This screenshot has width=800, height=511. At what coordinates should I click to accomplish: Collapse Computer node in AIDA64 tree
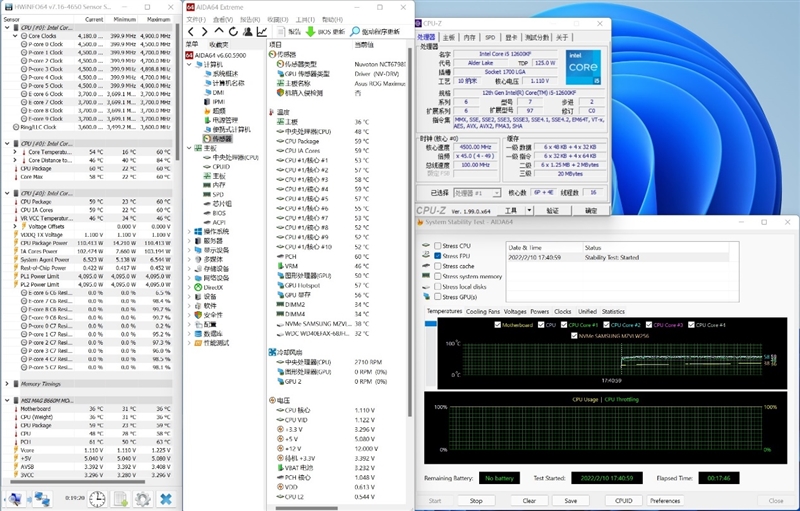pos(189,65)
